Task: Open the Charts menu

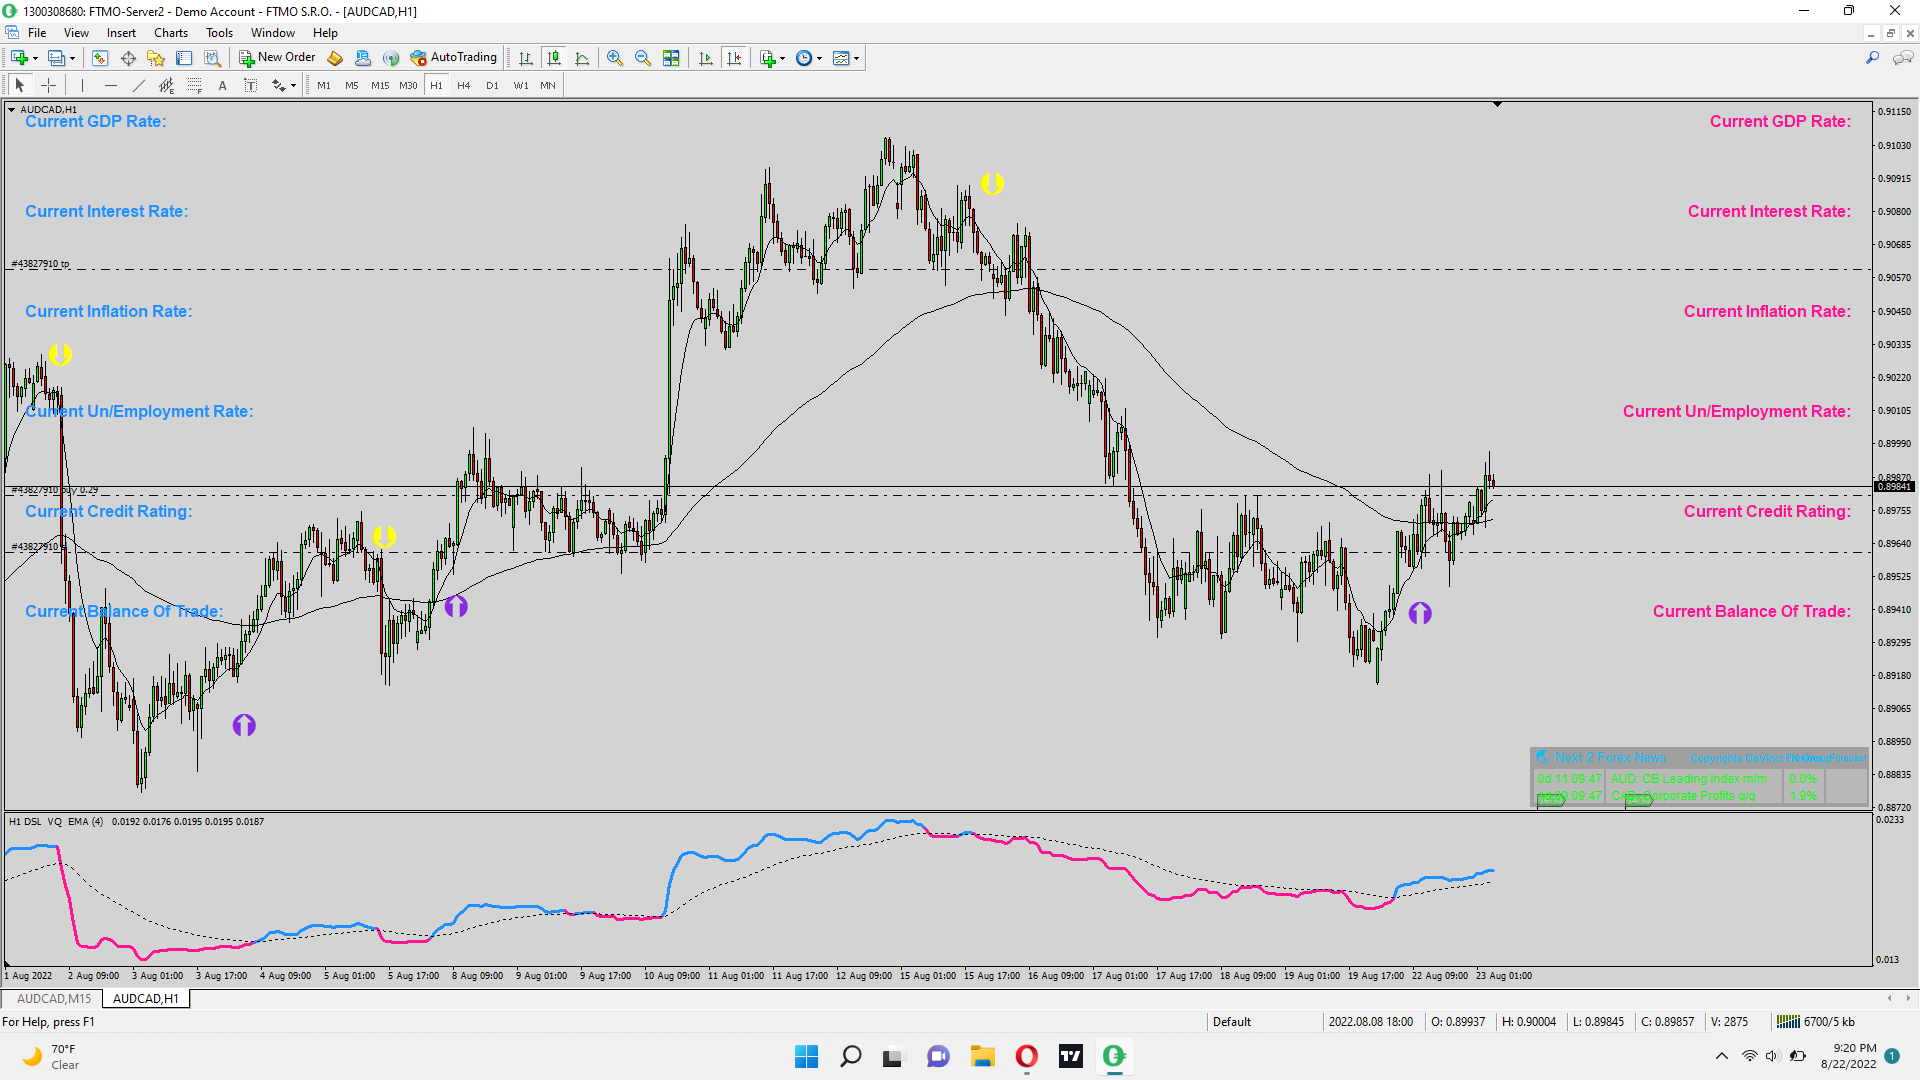Action: 170,33
